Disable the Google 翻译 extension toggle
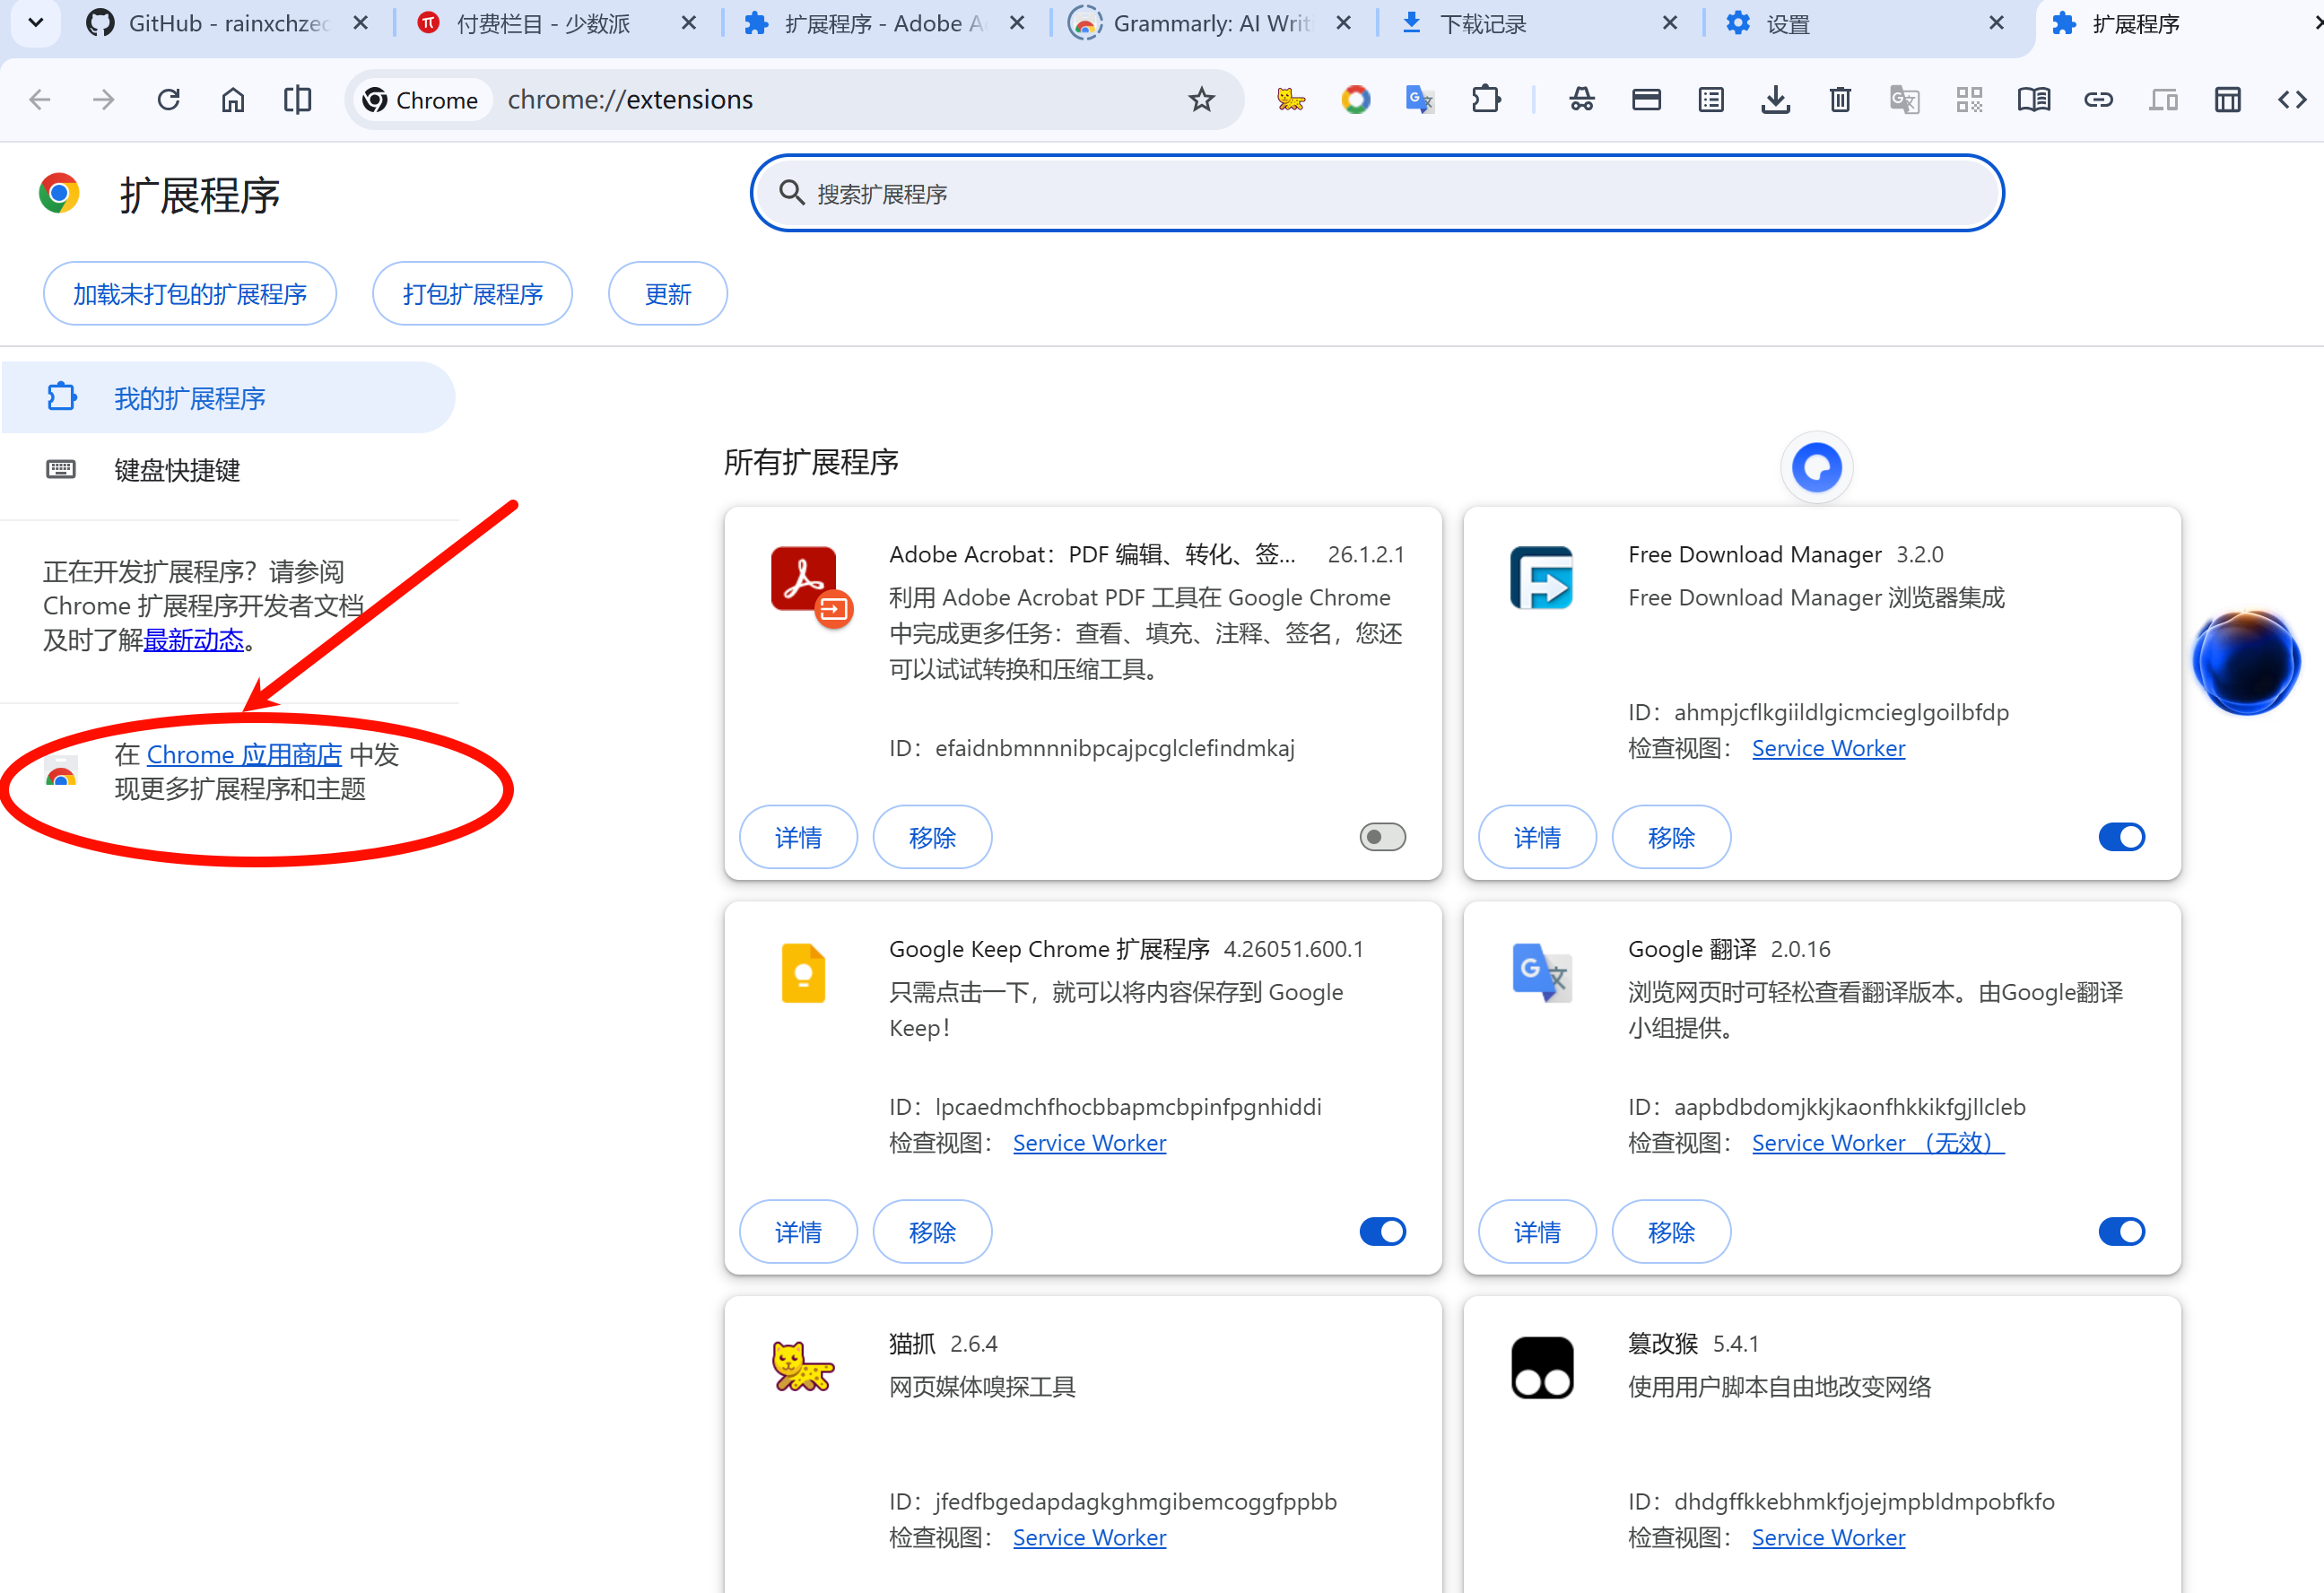Image resolution: width=2324 pixels, height=1593 pixels. click(x=2120, y=1231)
